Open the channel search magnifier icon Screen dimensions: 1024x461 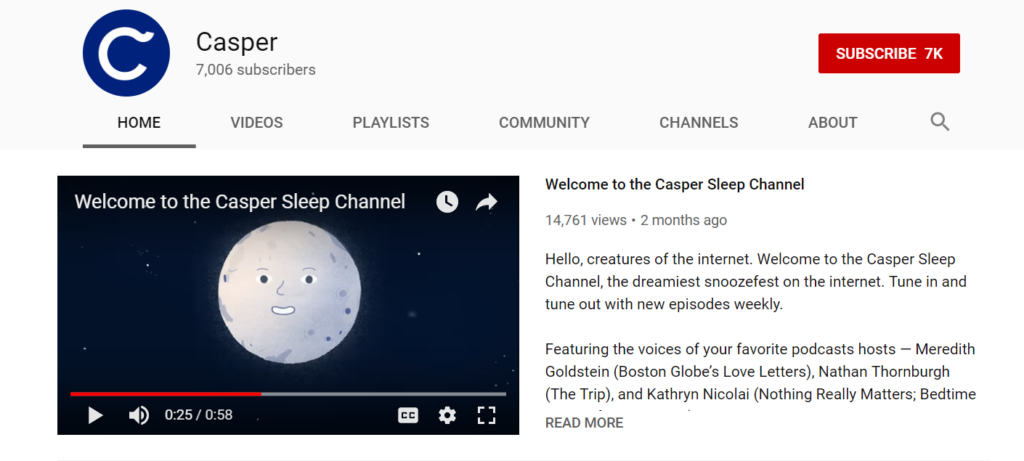click(939, 121)
